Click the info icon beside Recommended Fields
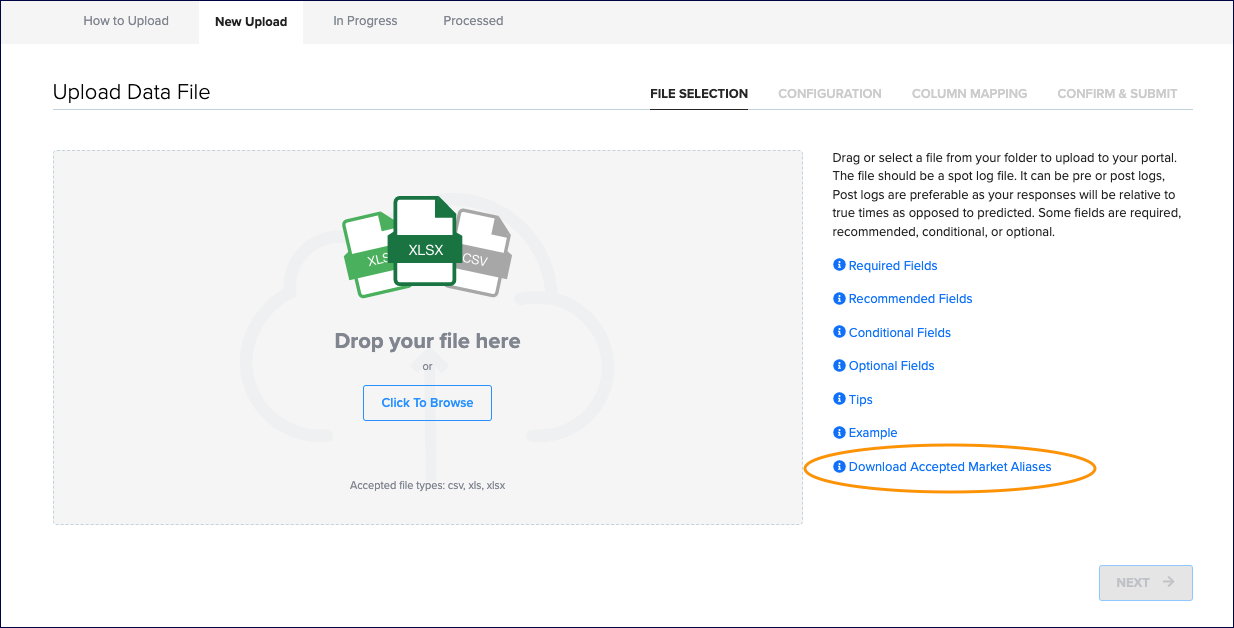1234x628 pixels. pos(839,298)
